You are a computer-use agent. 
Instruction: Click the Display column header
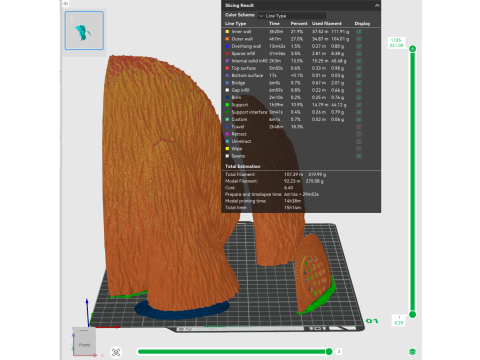point(362,24)
